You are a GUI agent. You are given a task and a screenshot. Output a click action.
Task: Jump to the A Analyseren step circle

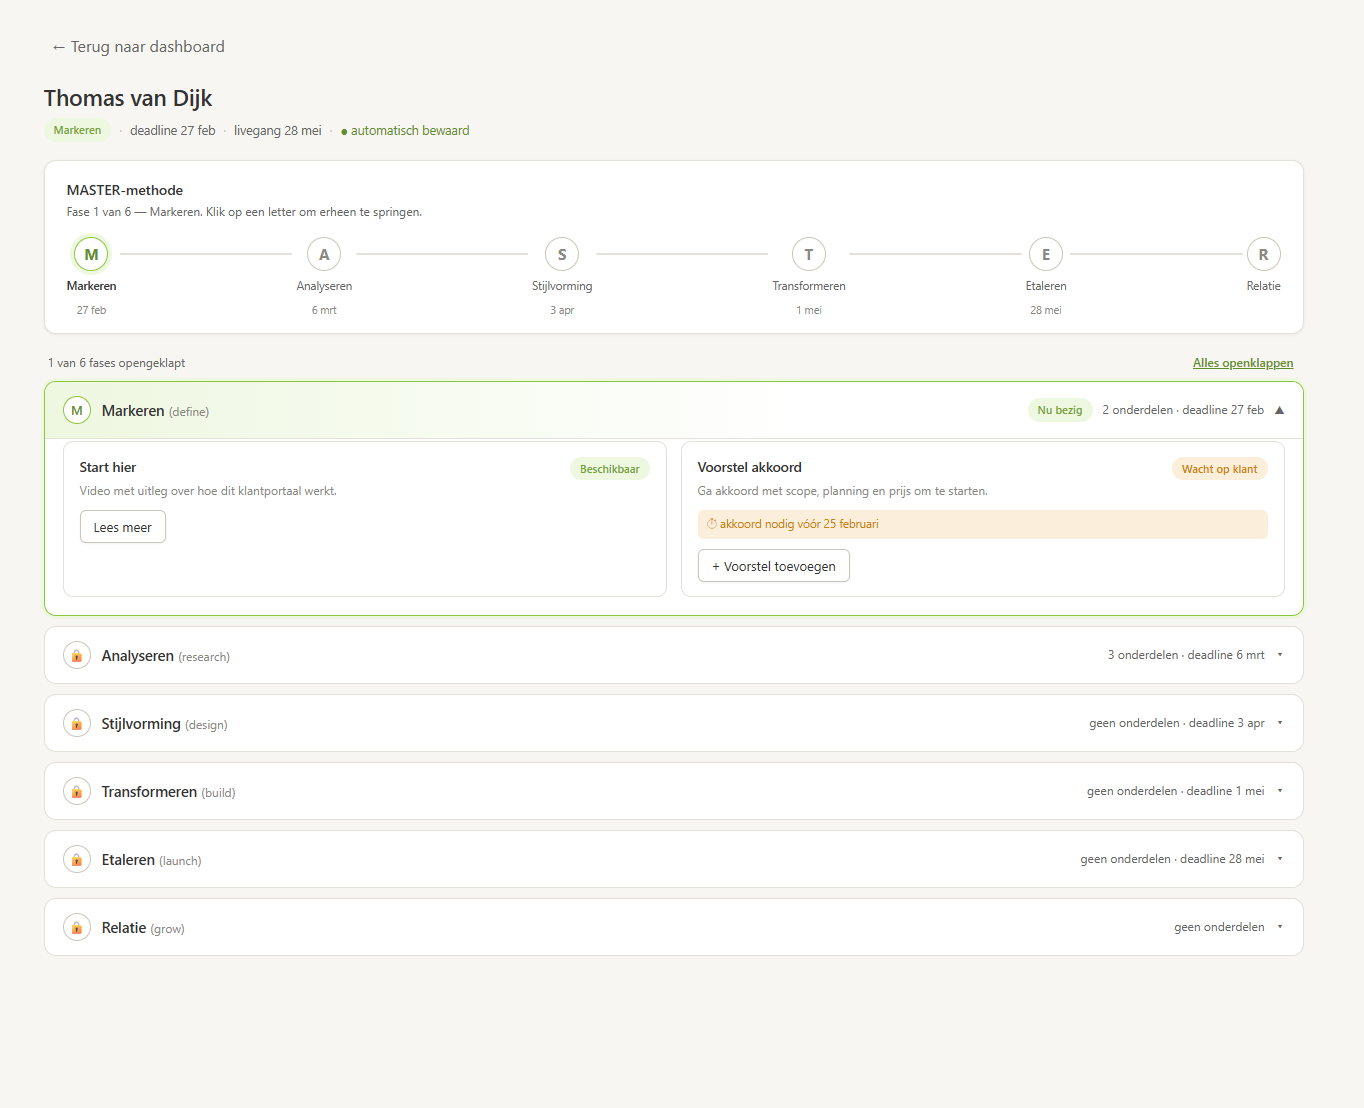pos(324,254)
